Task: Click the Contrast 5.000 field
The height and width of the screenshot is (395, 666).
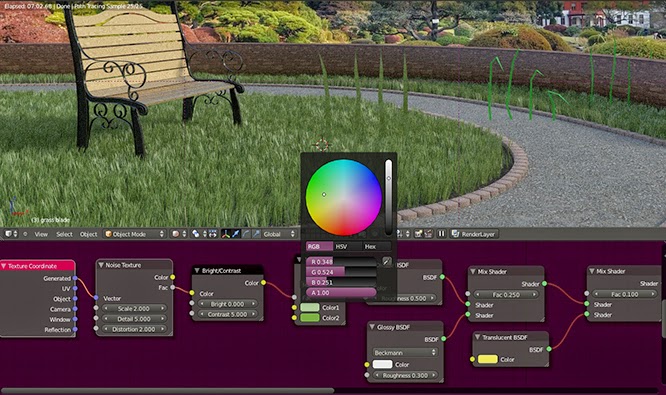Action: click(228, 314)
